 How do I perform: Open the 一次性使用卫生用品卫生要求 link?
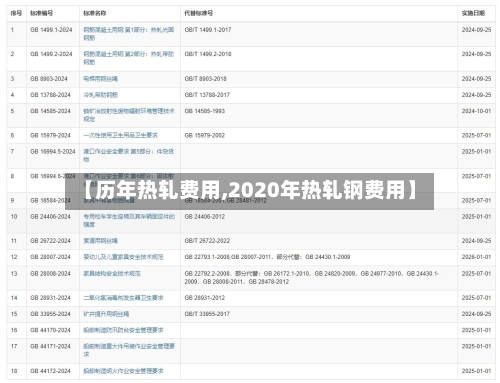pos(120,135)
